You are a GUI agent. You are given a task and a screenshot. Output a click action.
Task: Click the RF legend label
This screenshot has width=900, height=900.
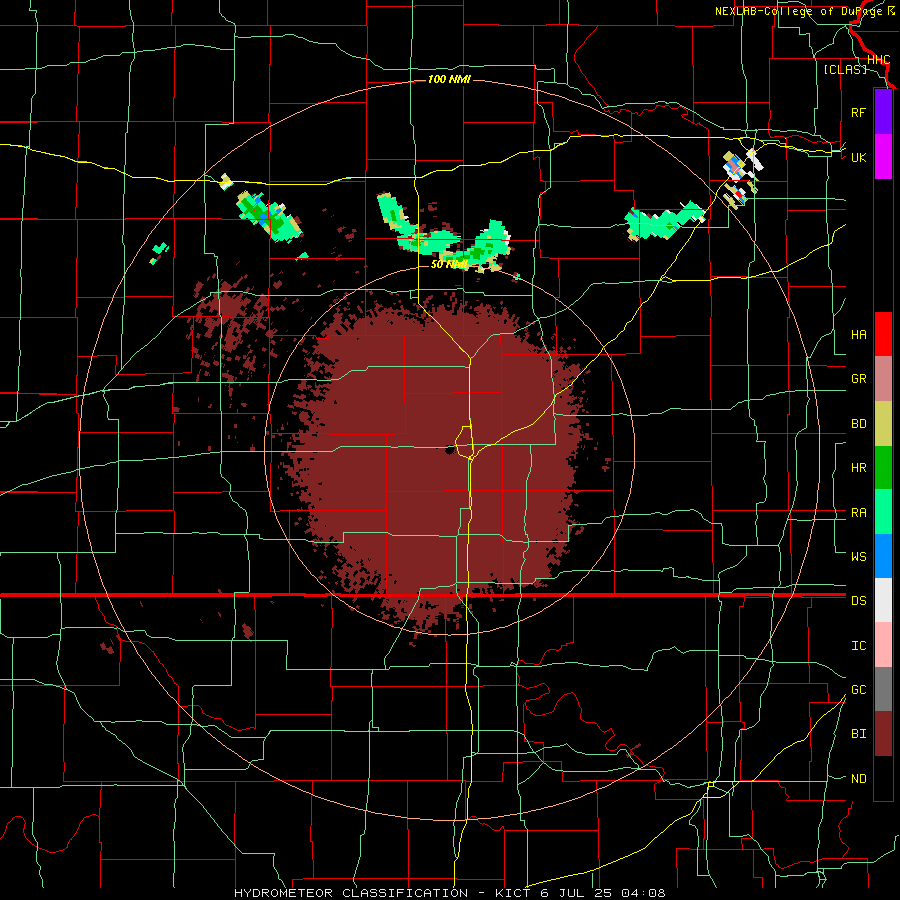[x=858, y=112]
